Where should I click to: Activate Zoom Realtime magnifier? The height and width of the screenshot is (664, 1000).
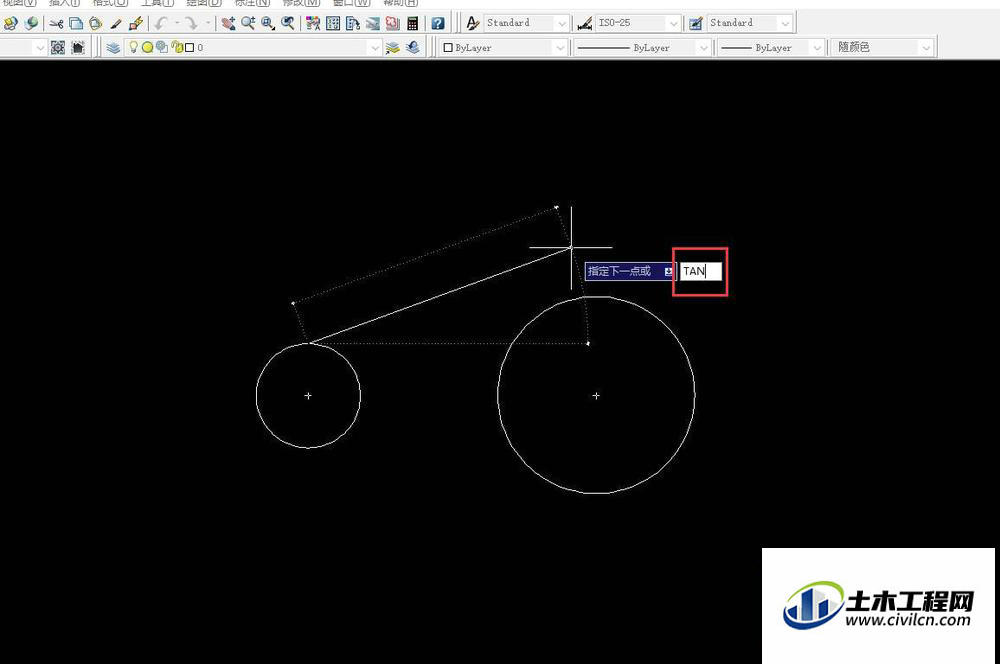click(248, 24)
